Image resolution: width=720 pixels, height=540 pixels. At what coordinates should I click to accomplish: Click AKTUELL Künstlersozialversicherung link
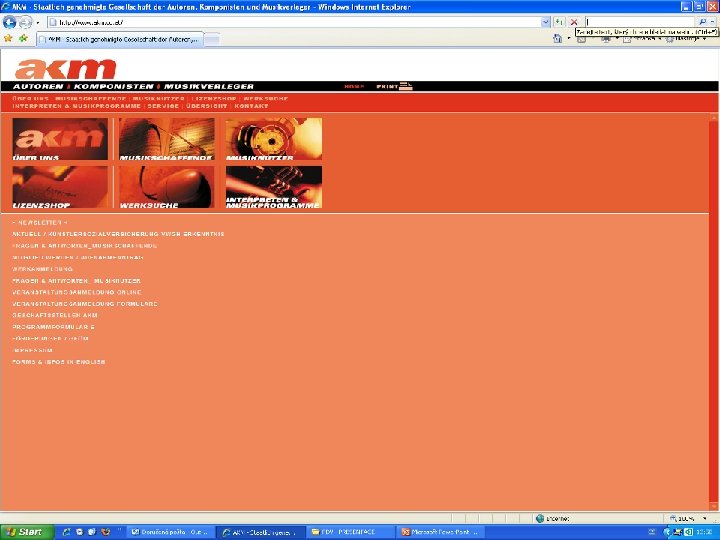pos(118,234)
